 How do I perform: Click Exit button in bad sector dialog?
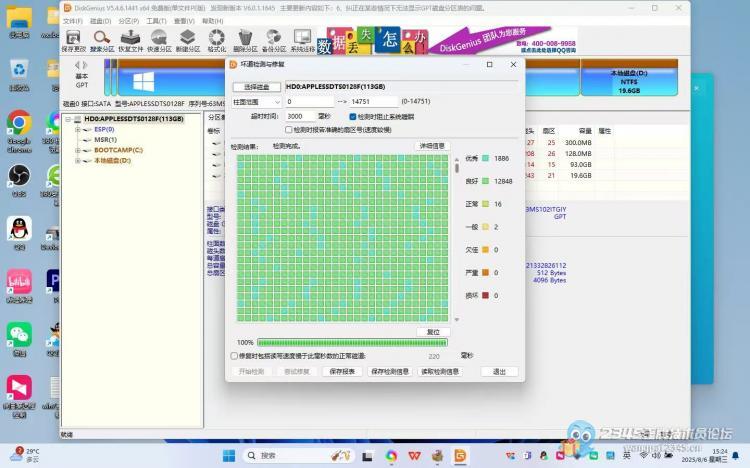[x=499, y=371]
